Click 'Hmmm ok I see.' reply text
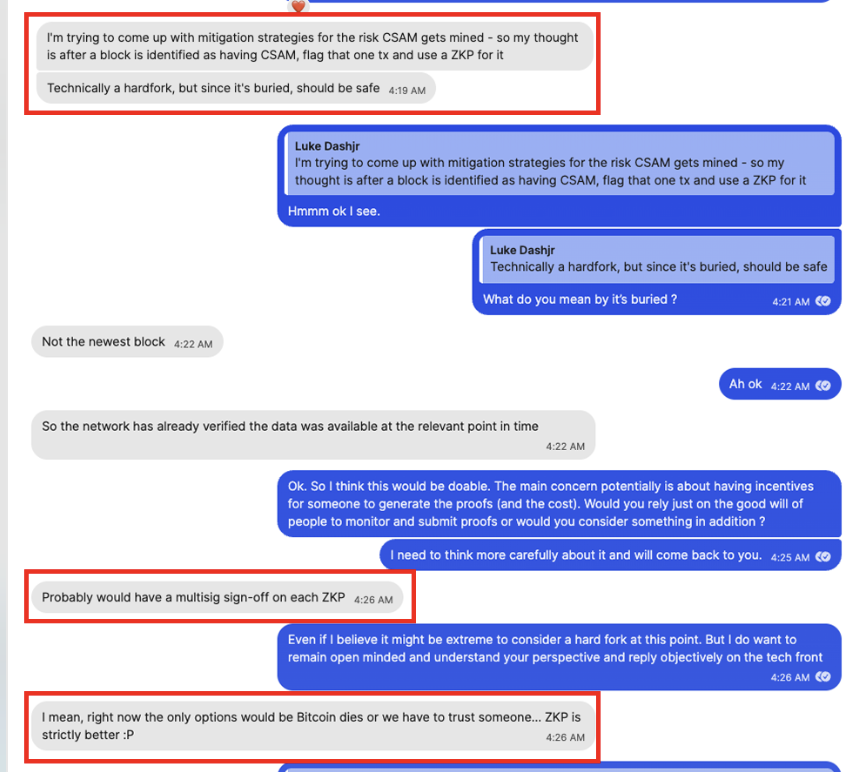Screen dimensions: 854x772 (334, 211)
